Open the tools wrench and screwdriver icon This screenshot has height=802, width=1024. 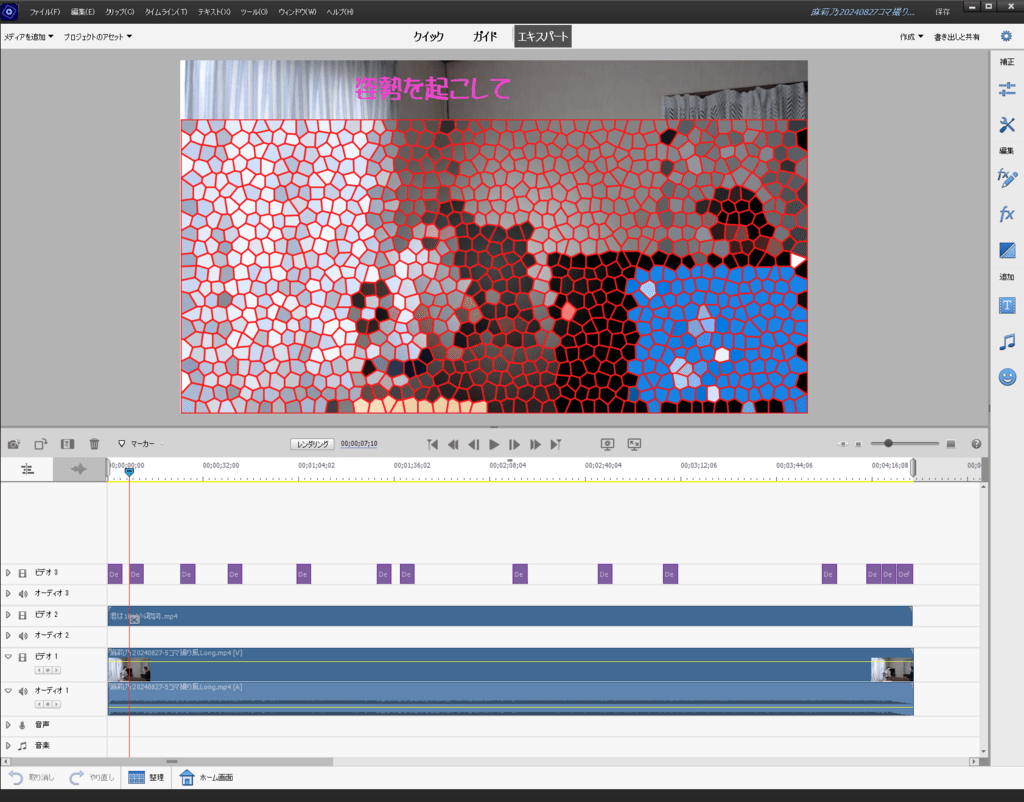click(1007, 125)
